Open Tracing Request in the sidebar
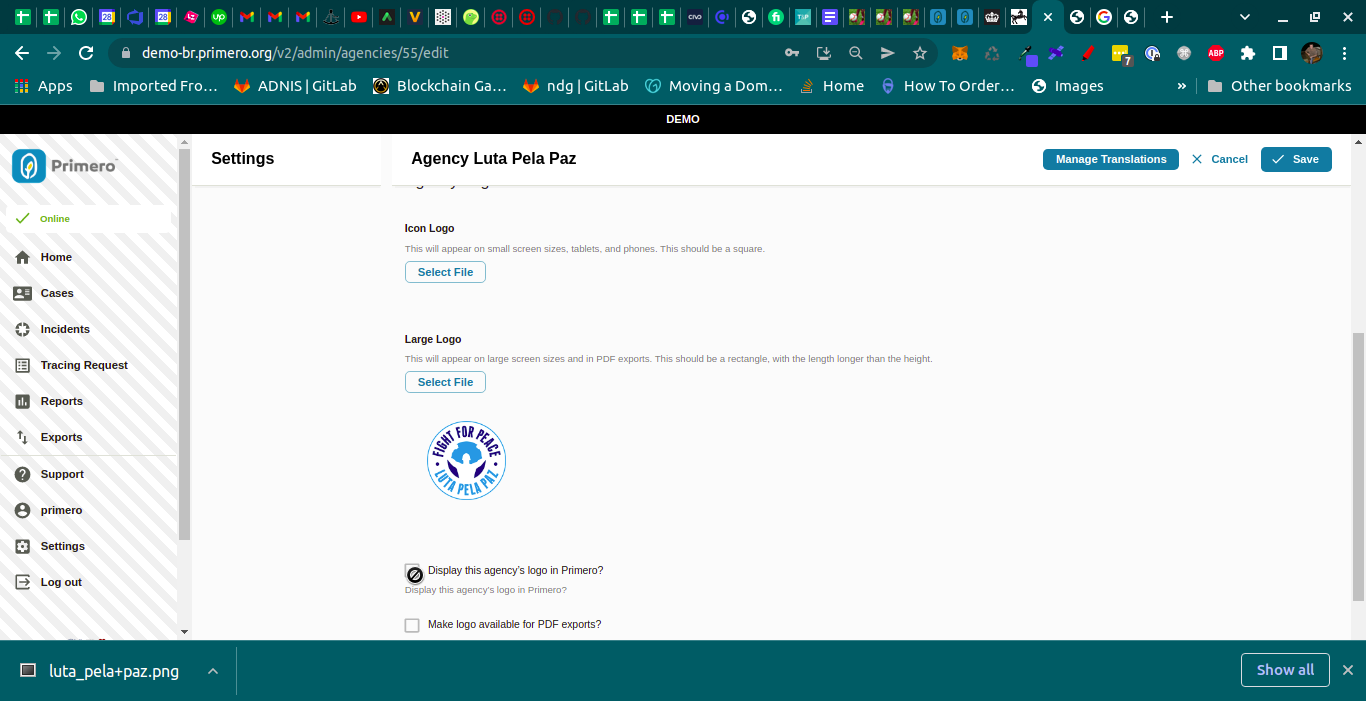 pos(84,365)
